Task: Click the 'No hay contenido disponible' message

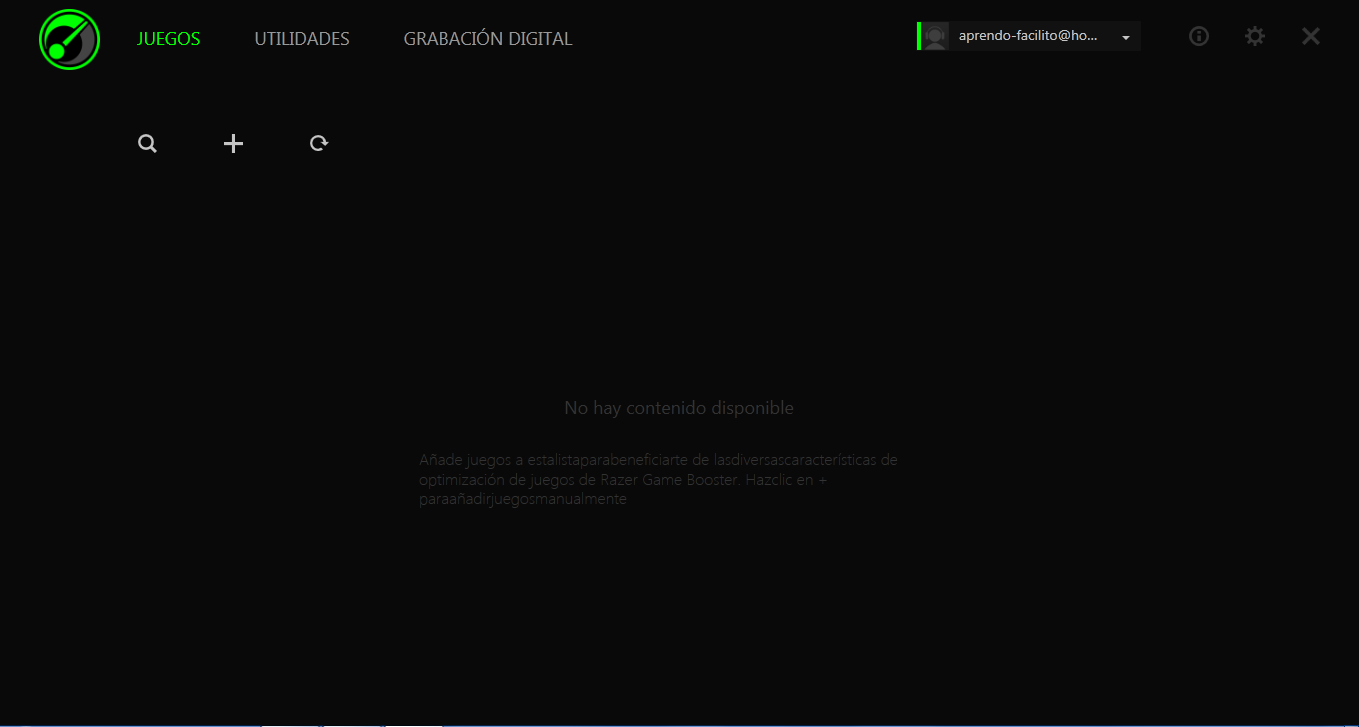Action: [679, 407]
